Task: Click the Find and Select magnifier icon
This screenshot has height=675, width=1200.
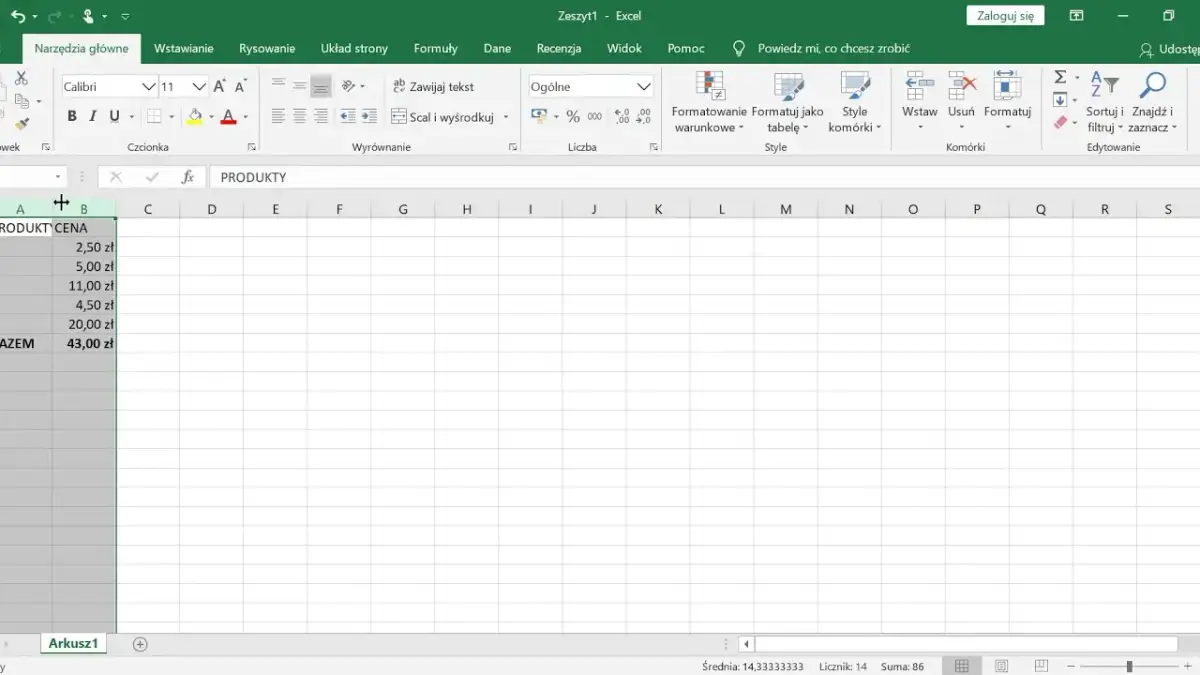Action: pos(1152,86)
